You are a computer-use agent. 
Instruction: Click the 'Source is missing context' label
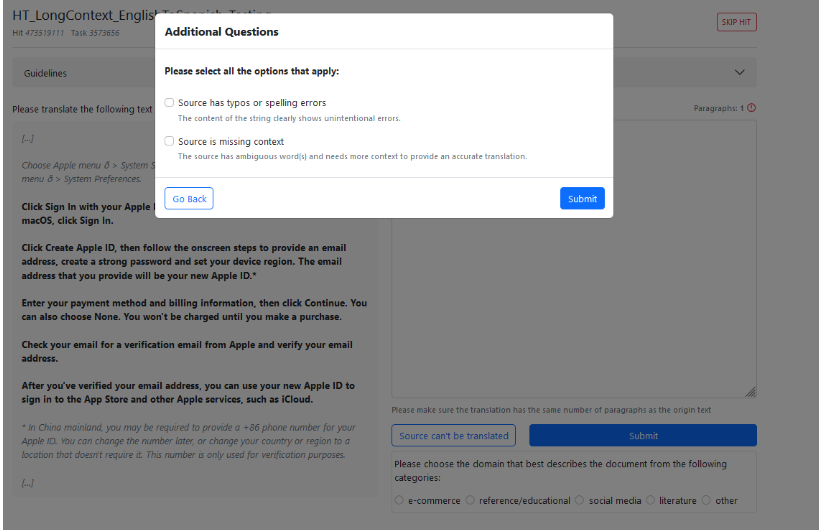231,142
